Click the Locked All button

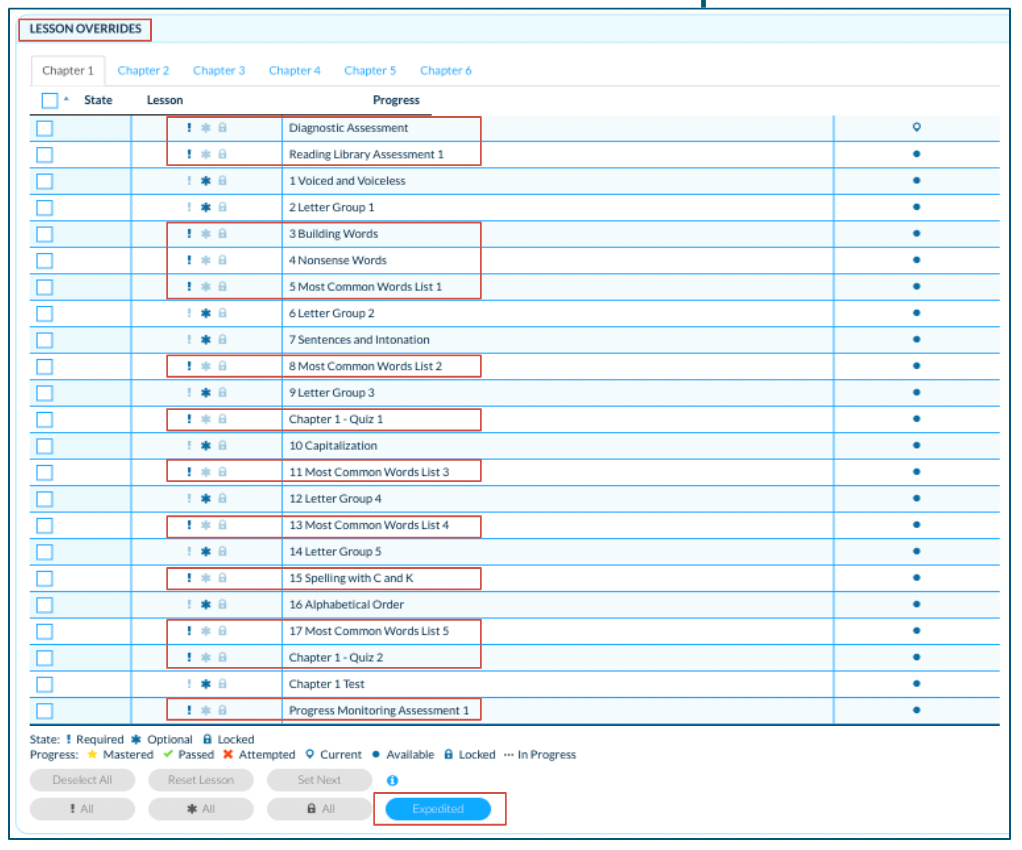tap(319, 809)
